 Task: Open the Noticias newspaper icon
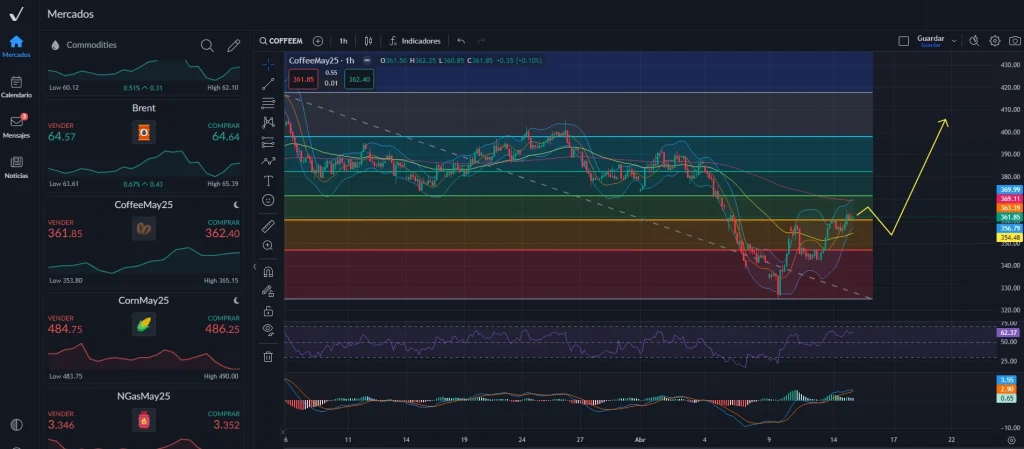coord(16,162)
